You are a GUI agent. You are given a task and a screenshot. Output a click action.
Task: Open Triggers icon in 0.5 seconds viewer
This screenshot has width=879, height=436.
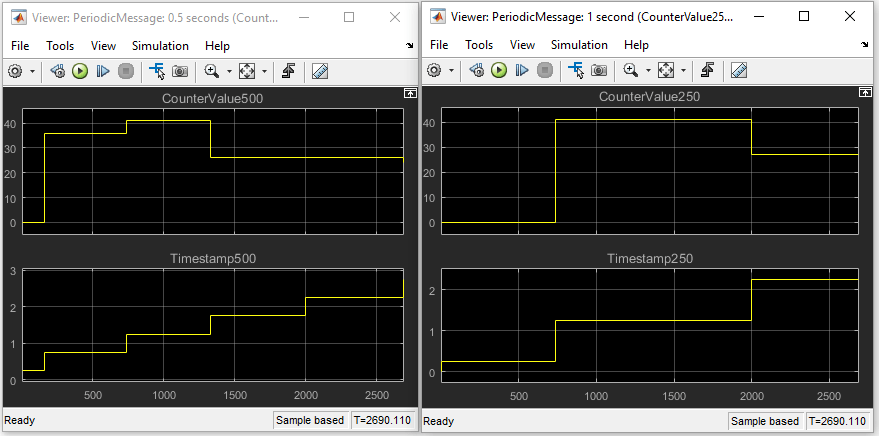coord(288,71)
